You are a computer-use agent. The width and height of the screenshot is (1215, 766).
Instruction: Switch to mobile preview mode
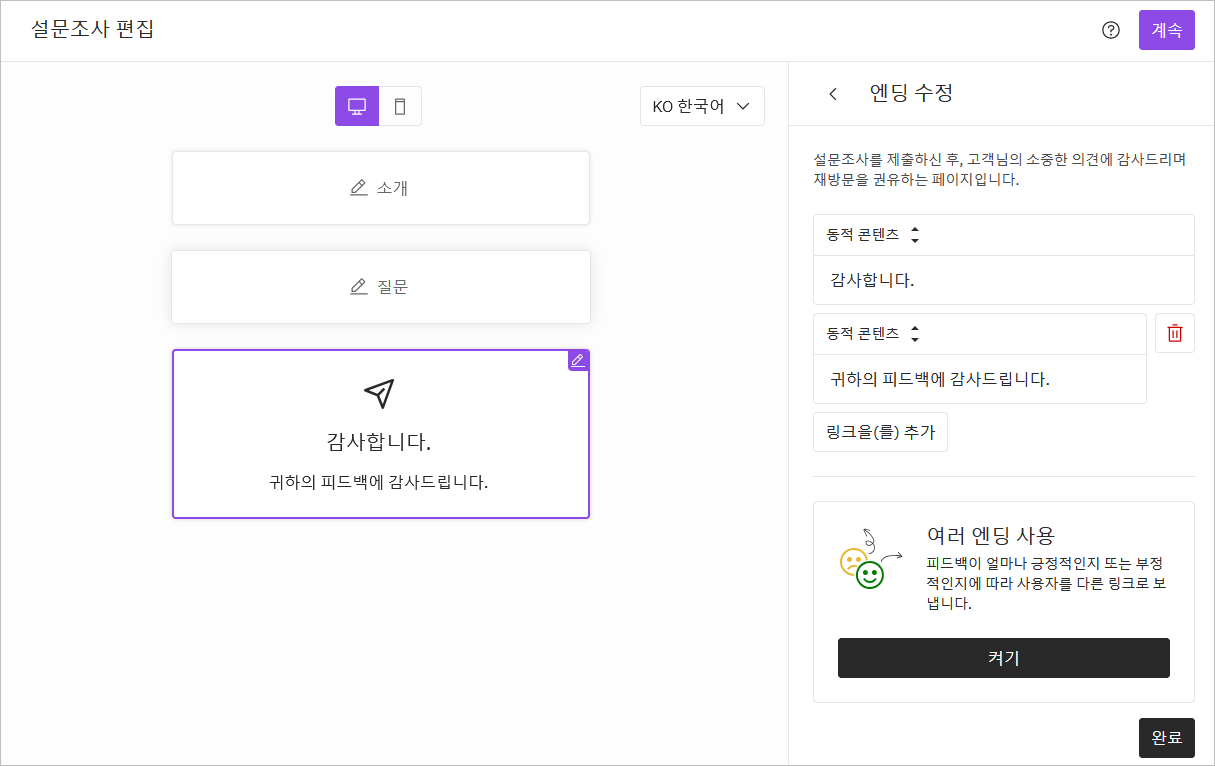(x=400, y=106)
